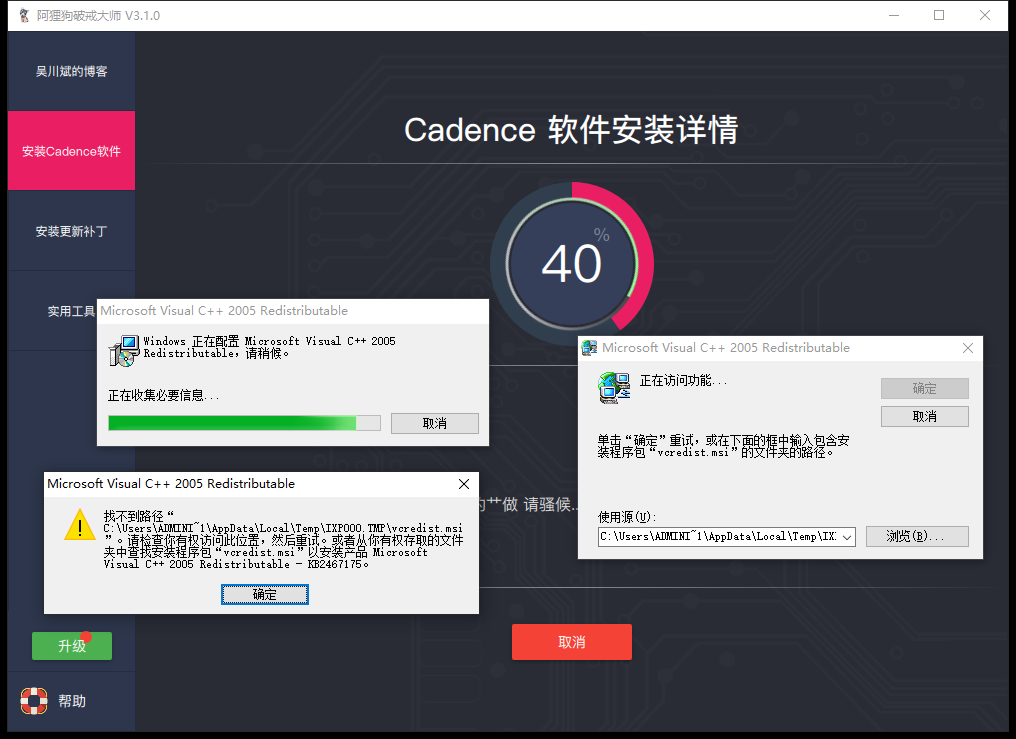Click the Cadence 软件安装详情 heading
Image resolution: width=1016 pixels, height=739 pixels.
[x=572, y=130]
